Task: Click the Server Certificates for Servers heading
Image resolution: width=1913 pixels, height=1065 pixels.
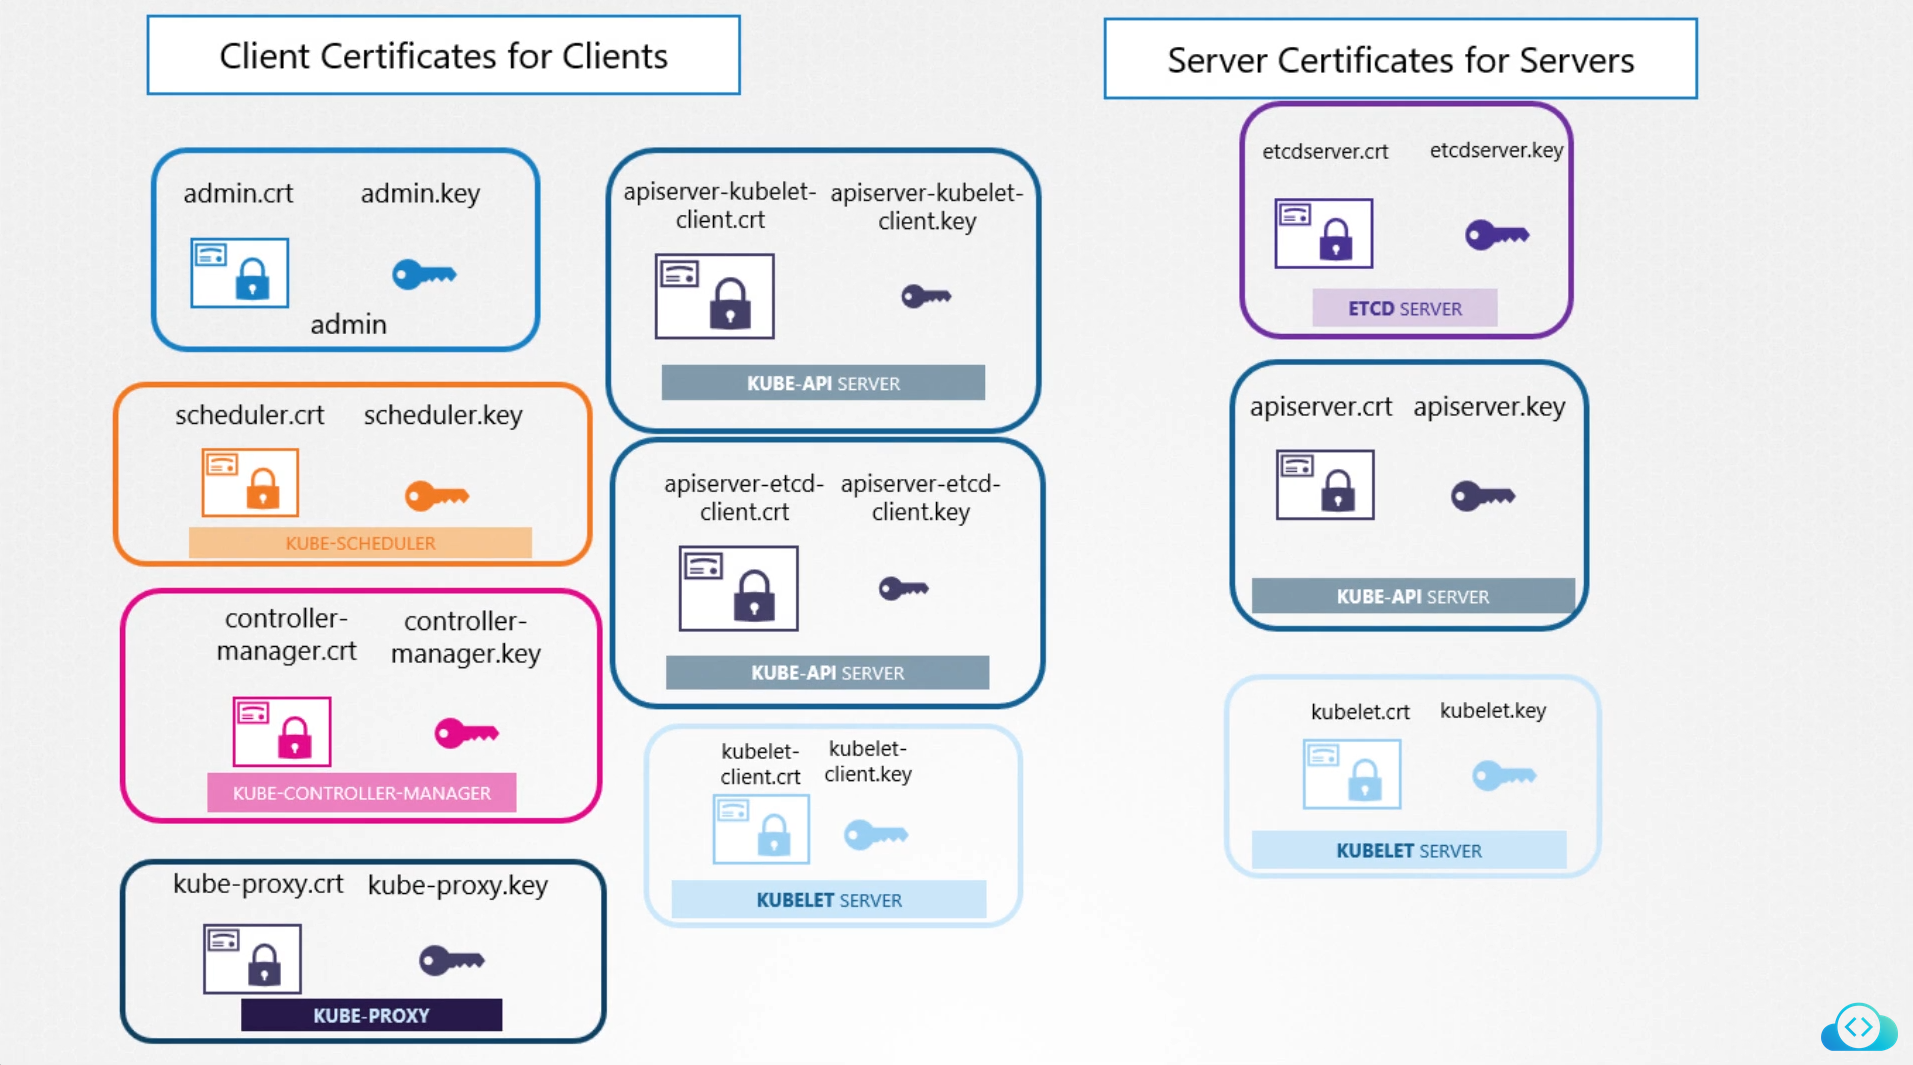Action: (1400, 60)
